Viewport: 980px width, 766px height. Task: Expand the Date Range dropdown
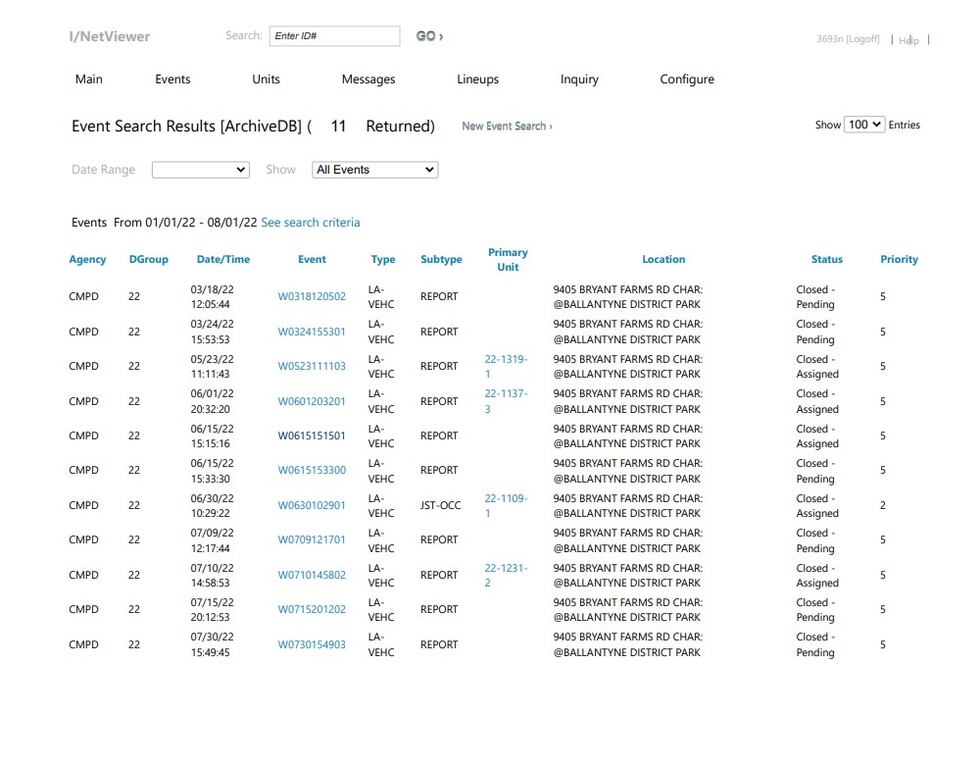[200, 170]
